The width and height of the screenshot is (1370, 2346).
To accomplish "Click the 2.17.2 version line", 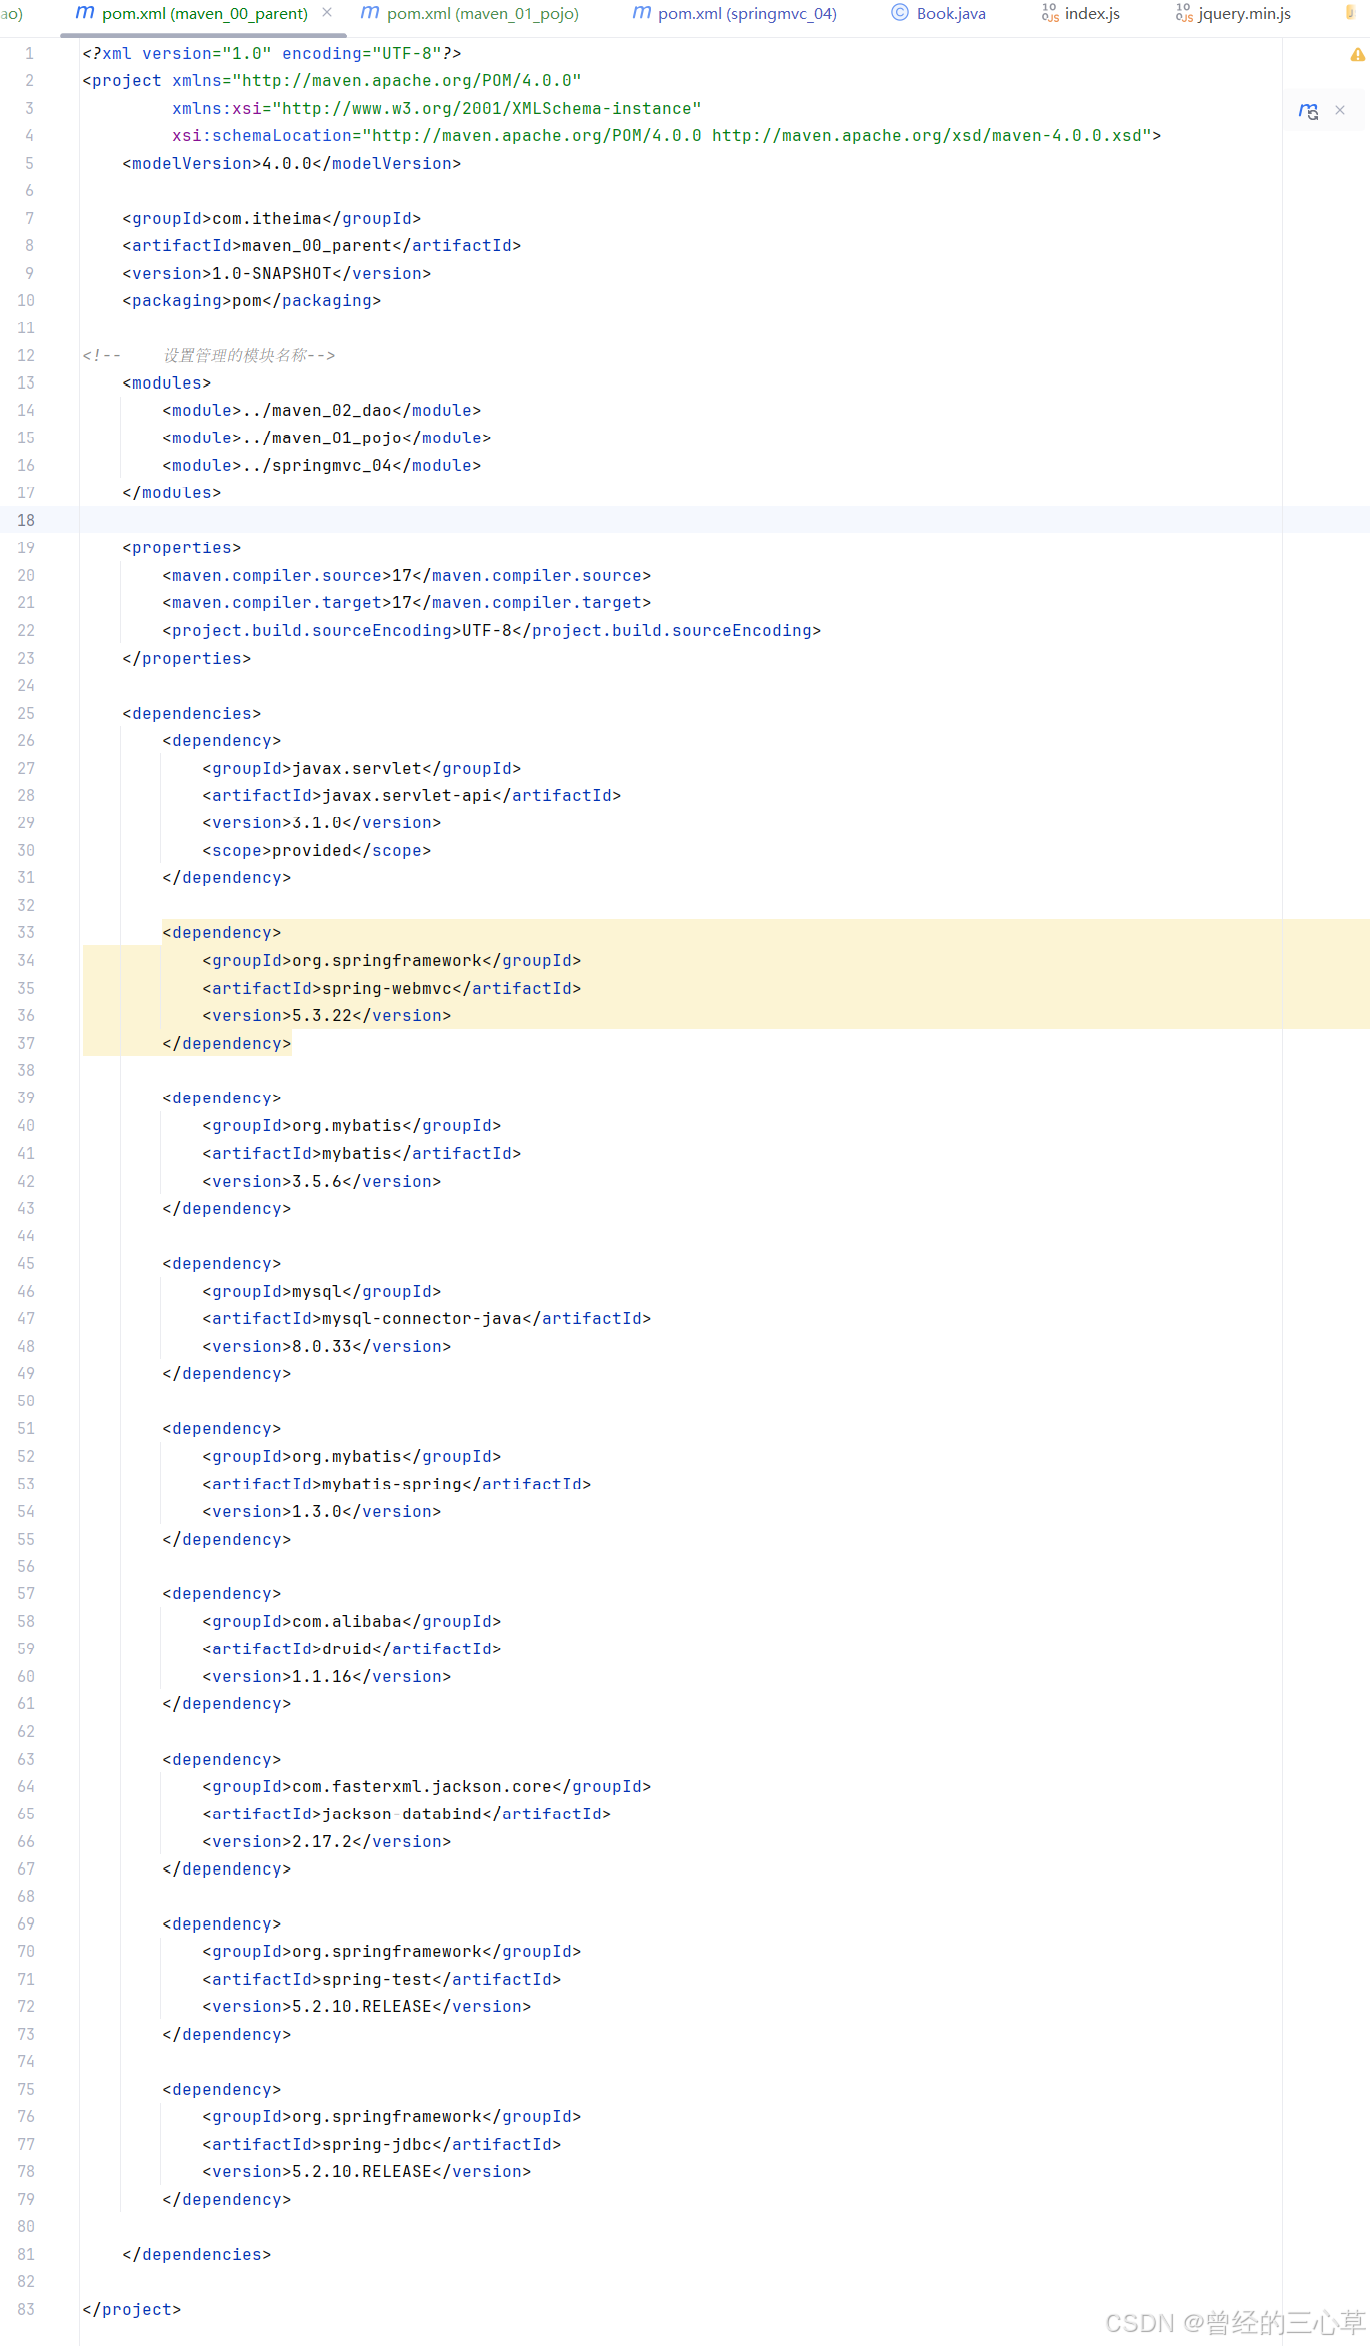I will tap(327, 1841).
